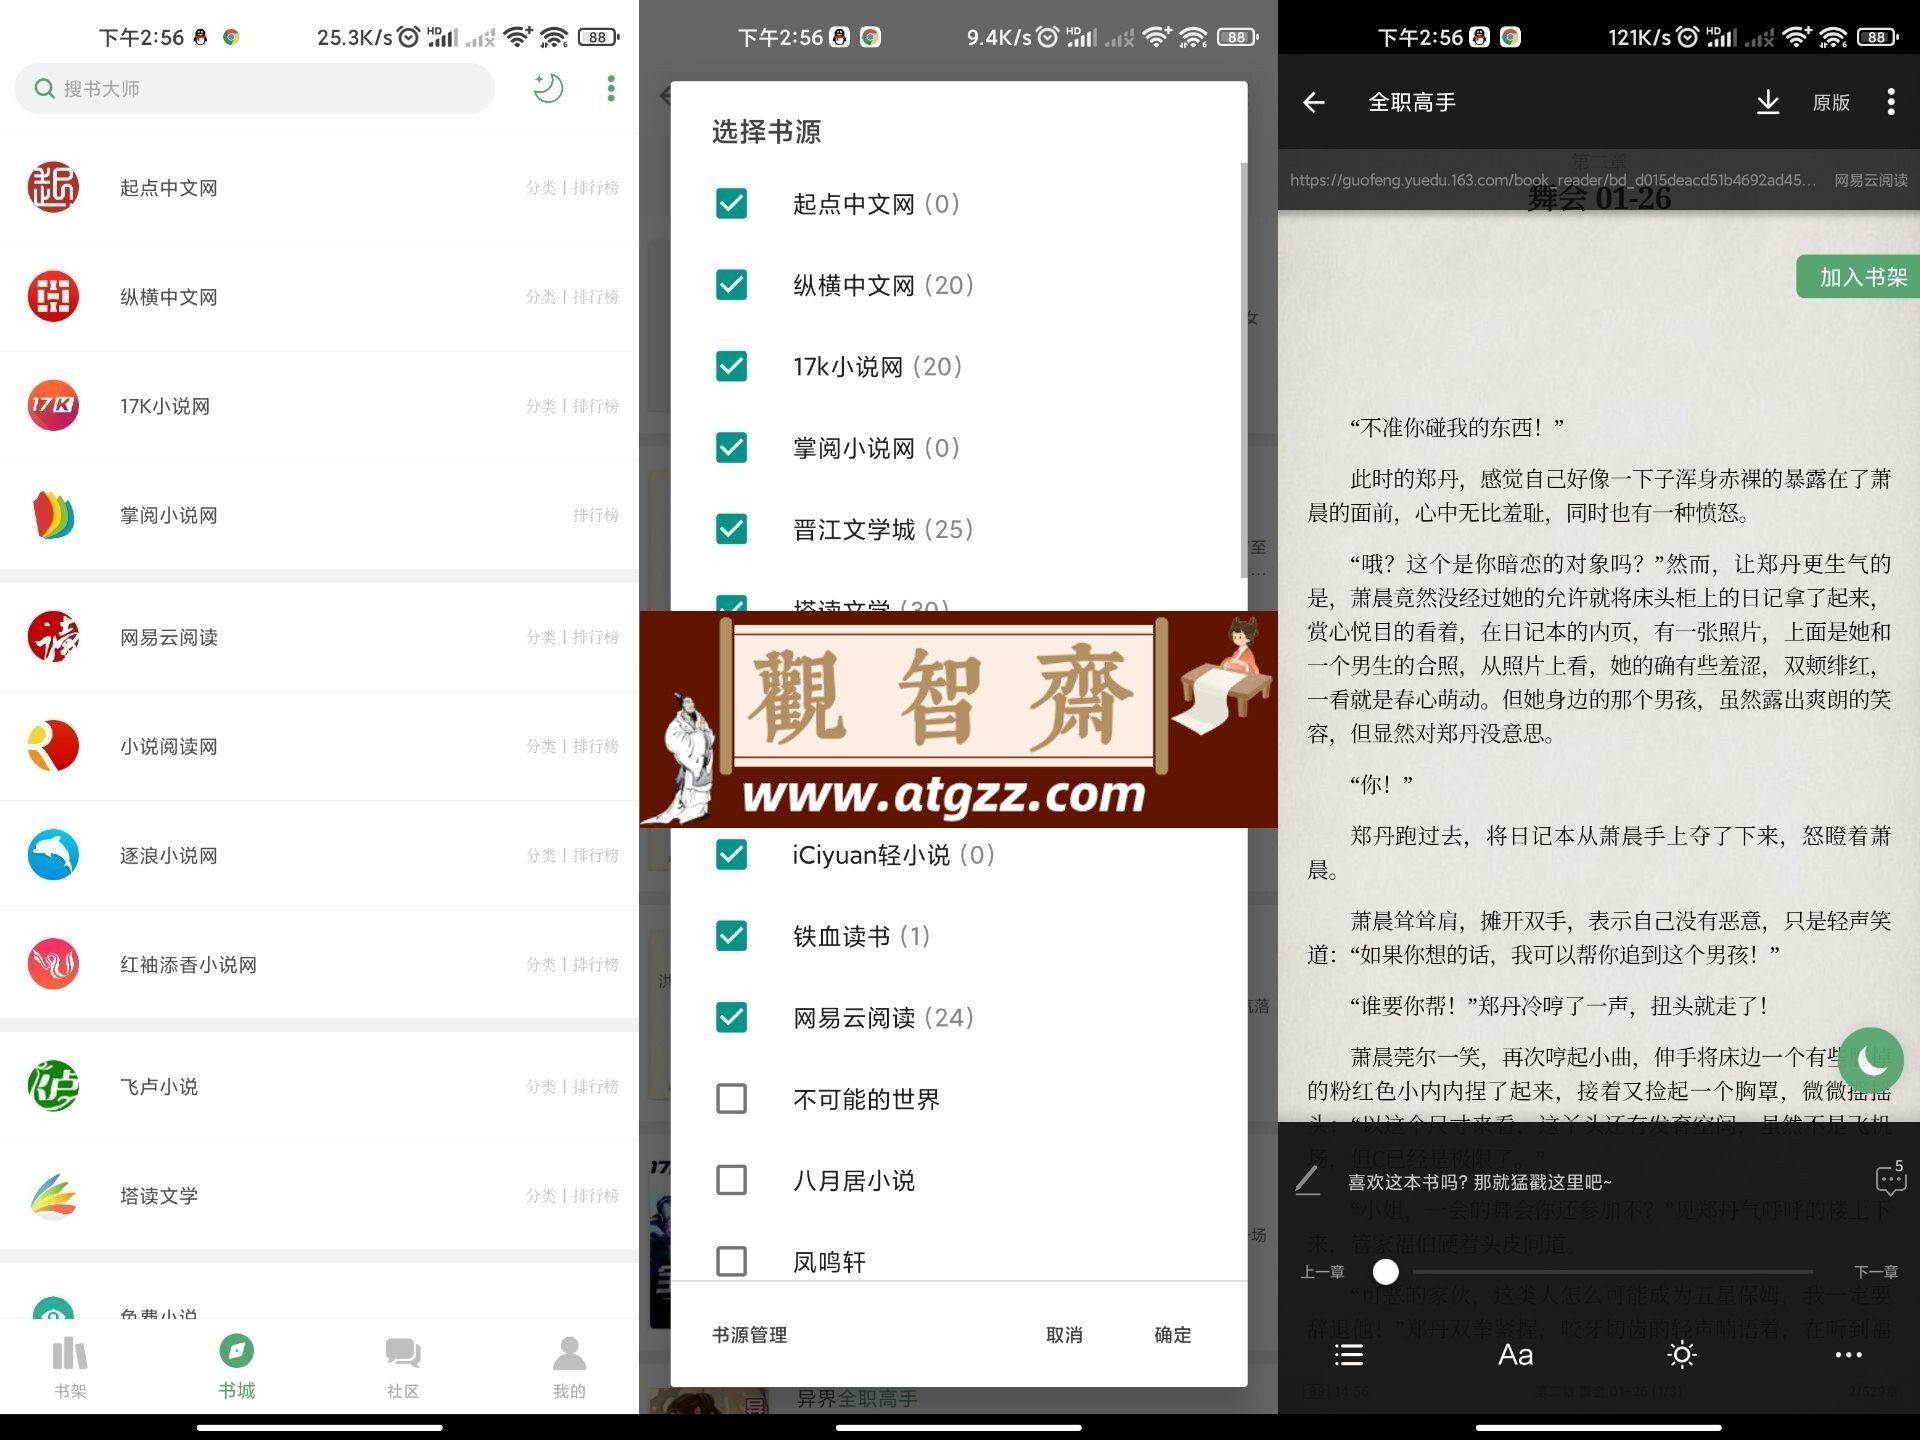Toggle night mode moon icon beside search bar

[547, 88]
